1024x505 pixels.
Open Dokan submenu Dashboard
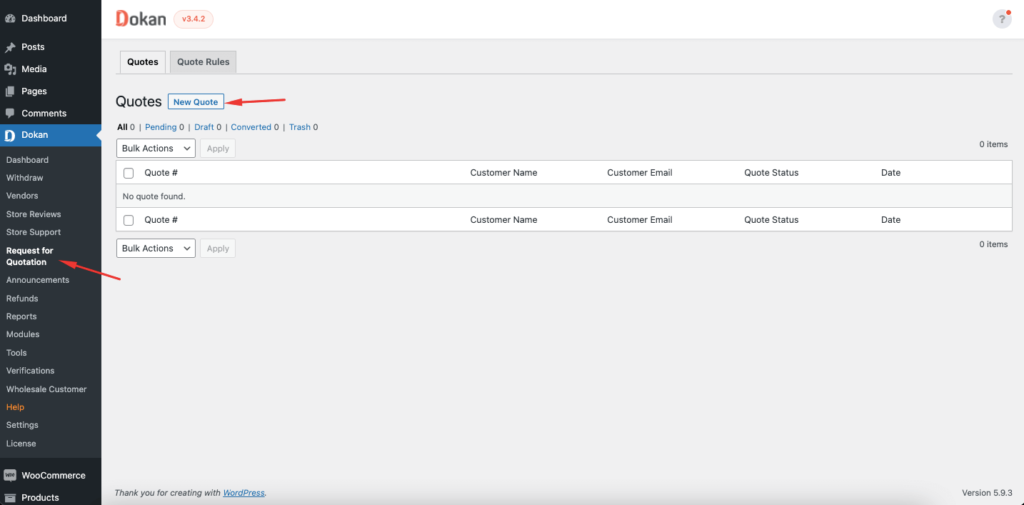point(27,160)
